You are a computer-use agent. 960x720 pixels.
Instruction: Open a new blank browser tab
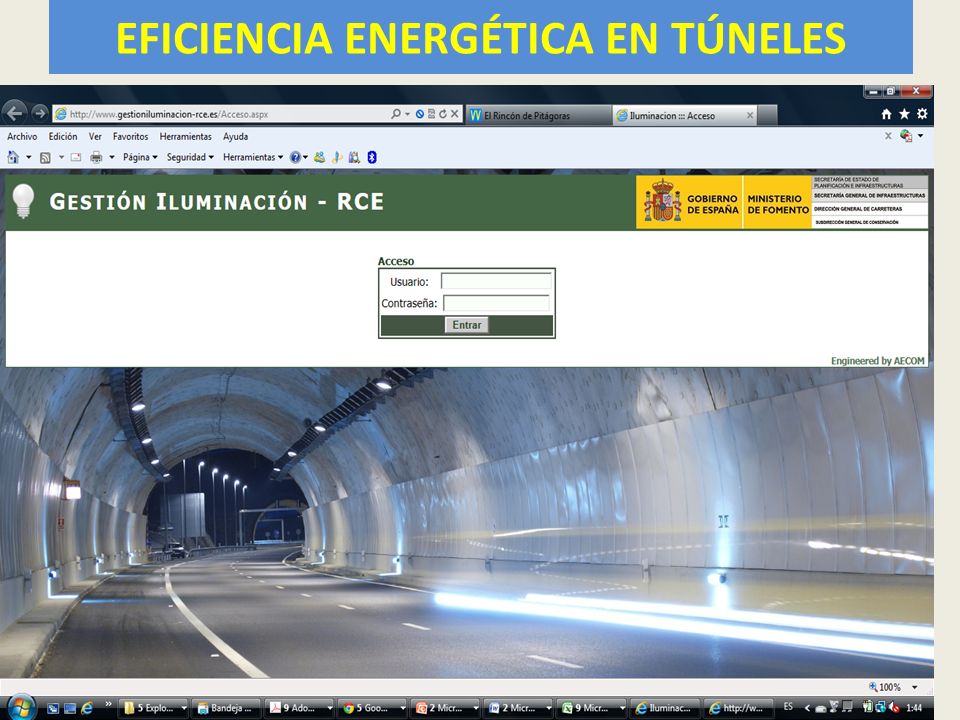click(768, 115)
